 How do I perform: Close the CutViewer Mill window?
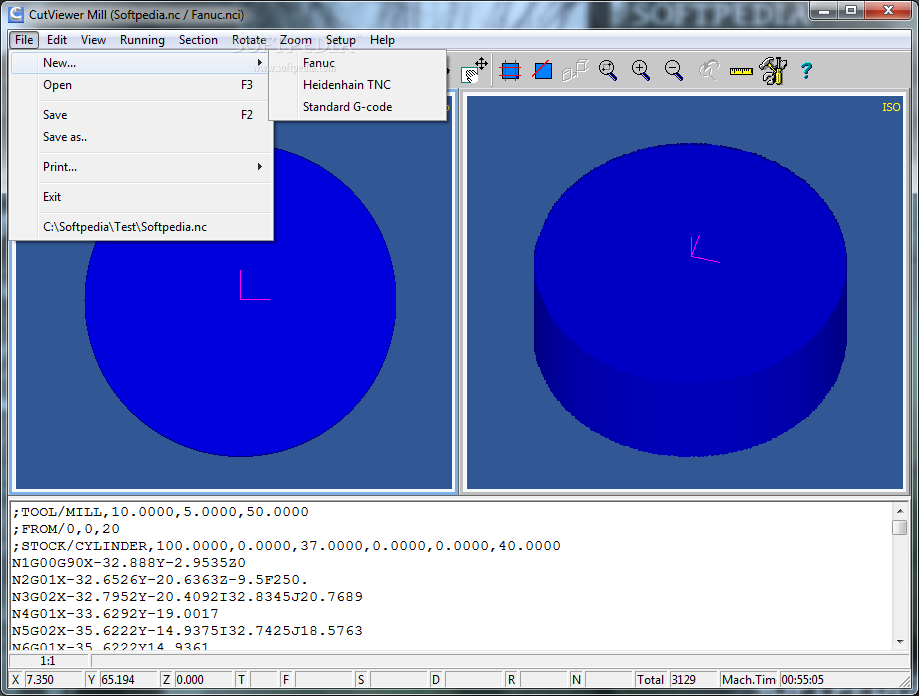[887, 11]
